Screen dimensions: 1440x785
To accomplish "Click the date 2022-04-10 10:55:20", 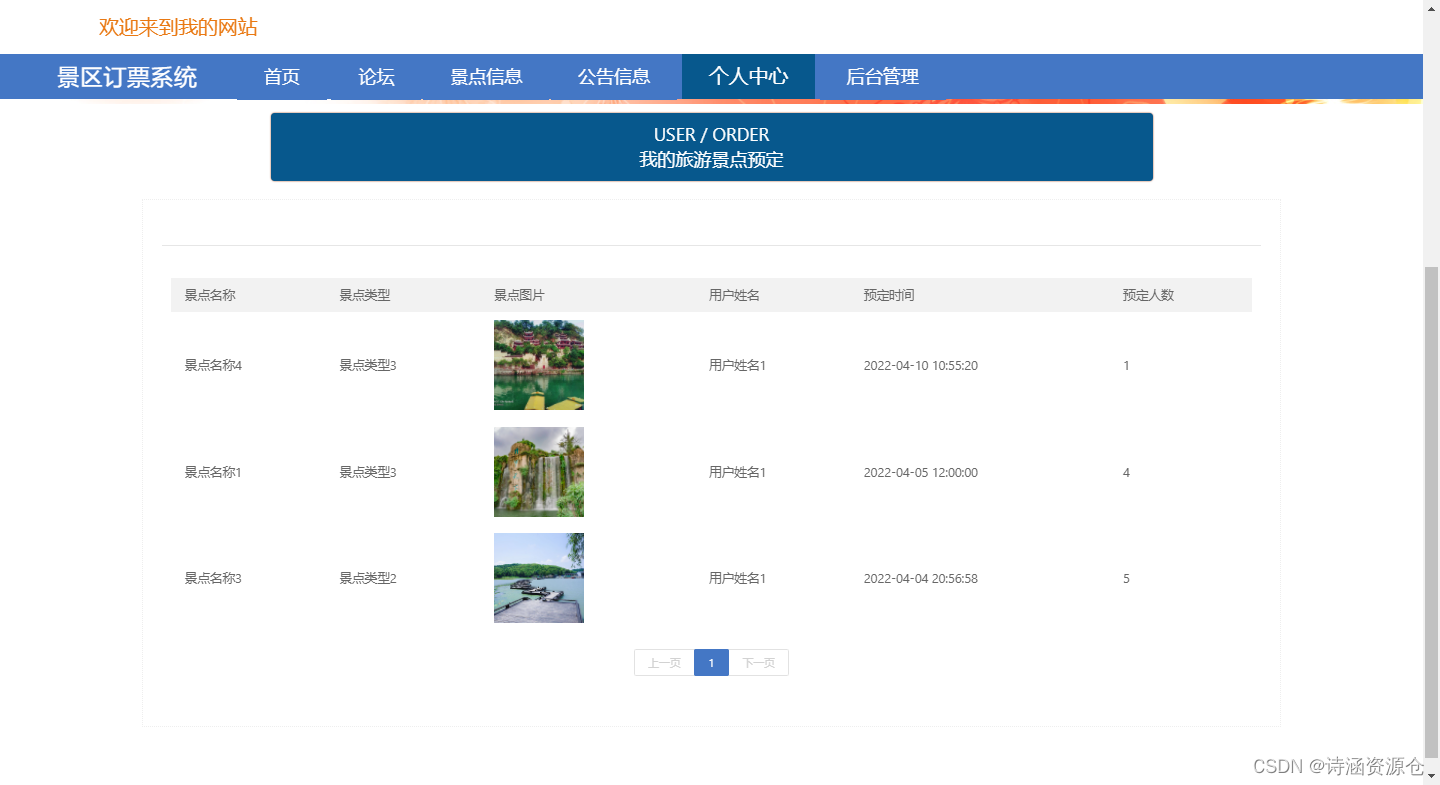I will [921, 365].
